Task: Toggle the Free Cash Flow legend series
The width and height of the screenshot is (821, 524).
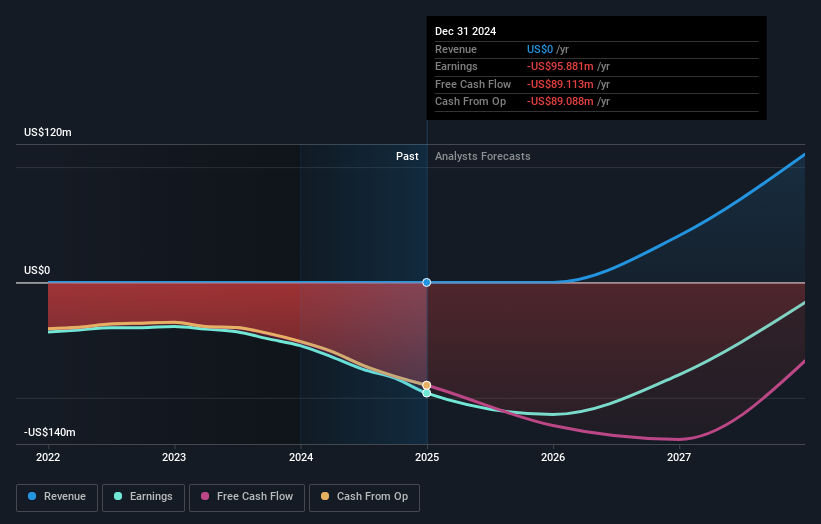Action: (x=247, y=497)
